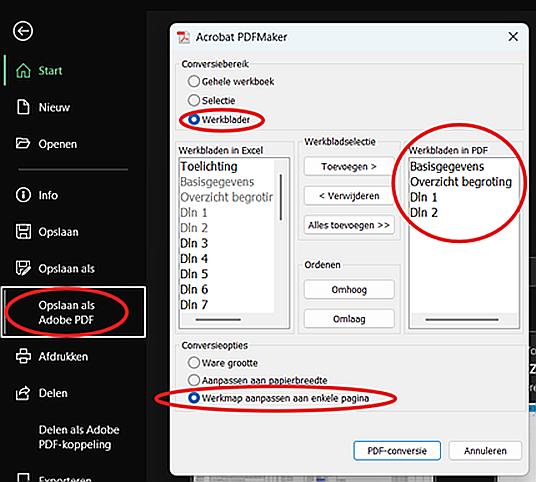The image size is (536, 482).
Task: Click the PDF-conversie button
Action: [397, 451]
